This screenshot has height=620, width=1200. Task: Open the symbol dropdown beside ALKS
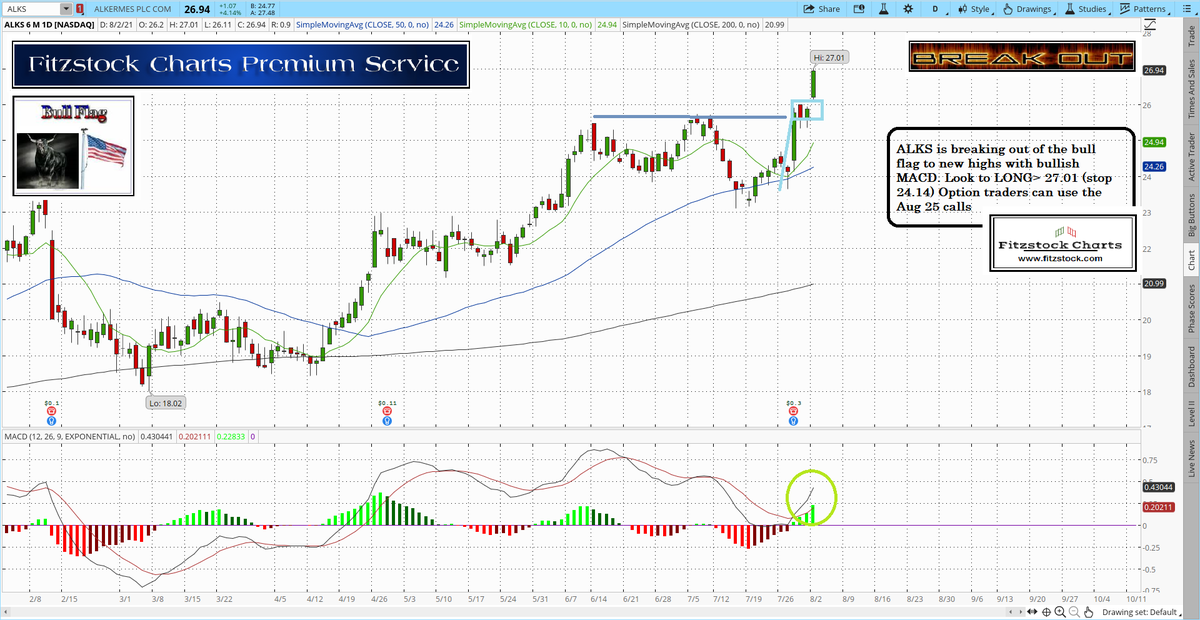click(x=66, y=8)
